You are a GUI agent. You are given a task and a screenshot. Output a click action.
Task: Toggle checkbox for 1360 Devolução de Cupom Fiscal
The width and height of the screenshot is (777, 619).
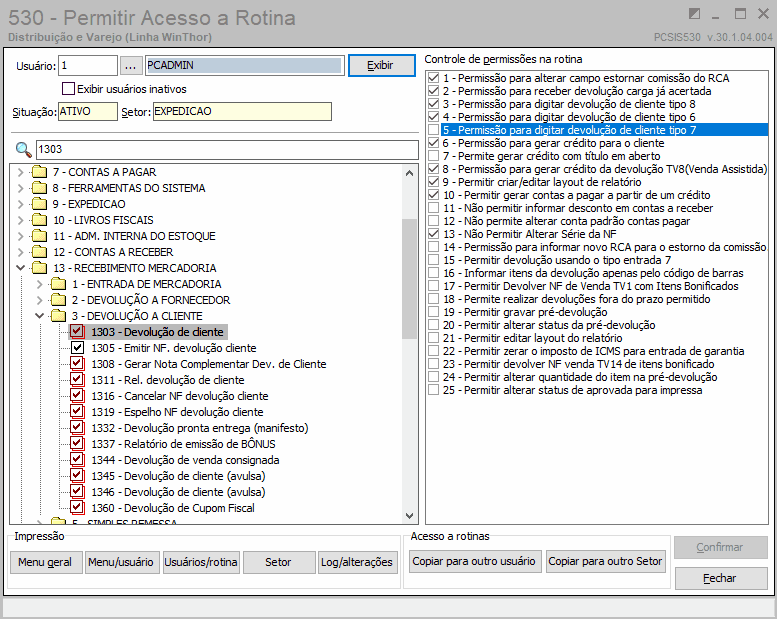77,507
